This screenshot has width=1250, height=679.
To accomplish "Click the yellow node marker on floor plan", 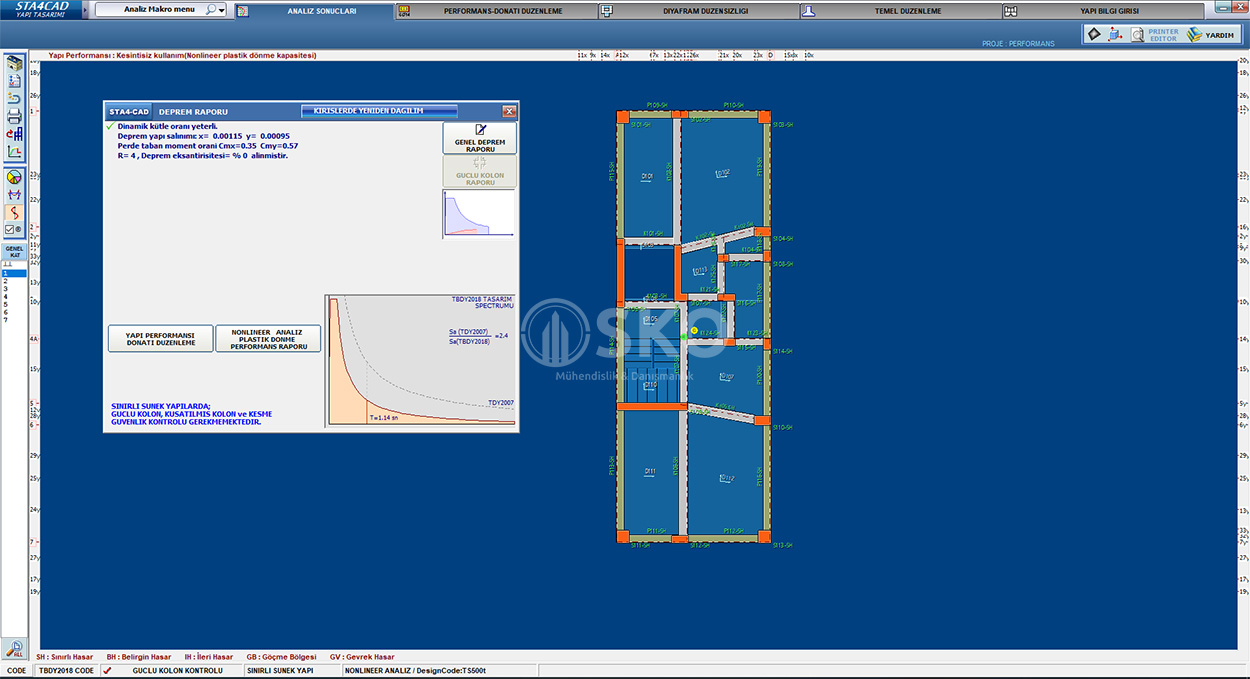I will pos(694,330).
